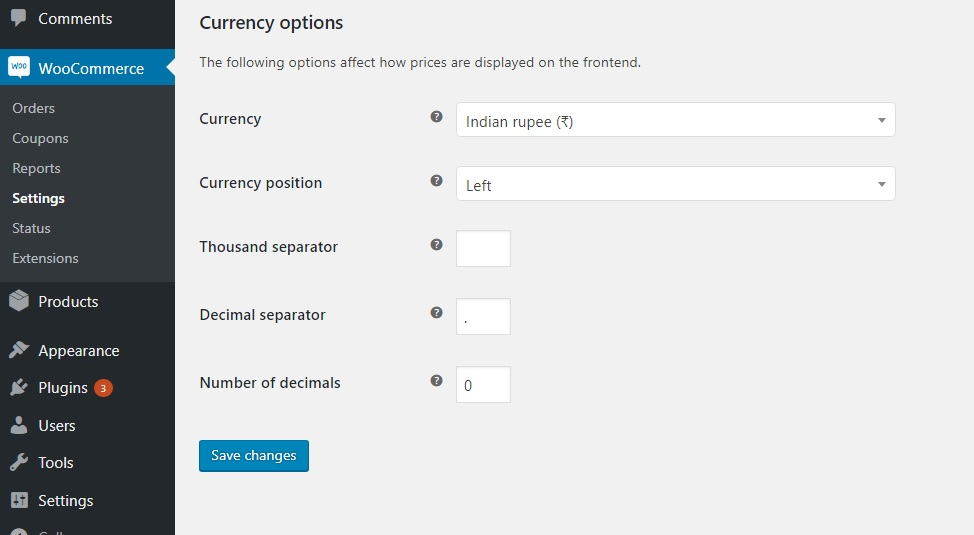
Task: Open Orders under WooCommerce menu
Action: (33, 108)
